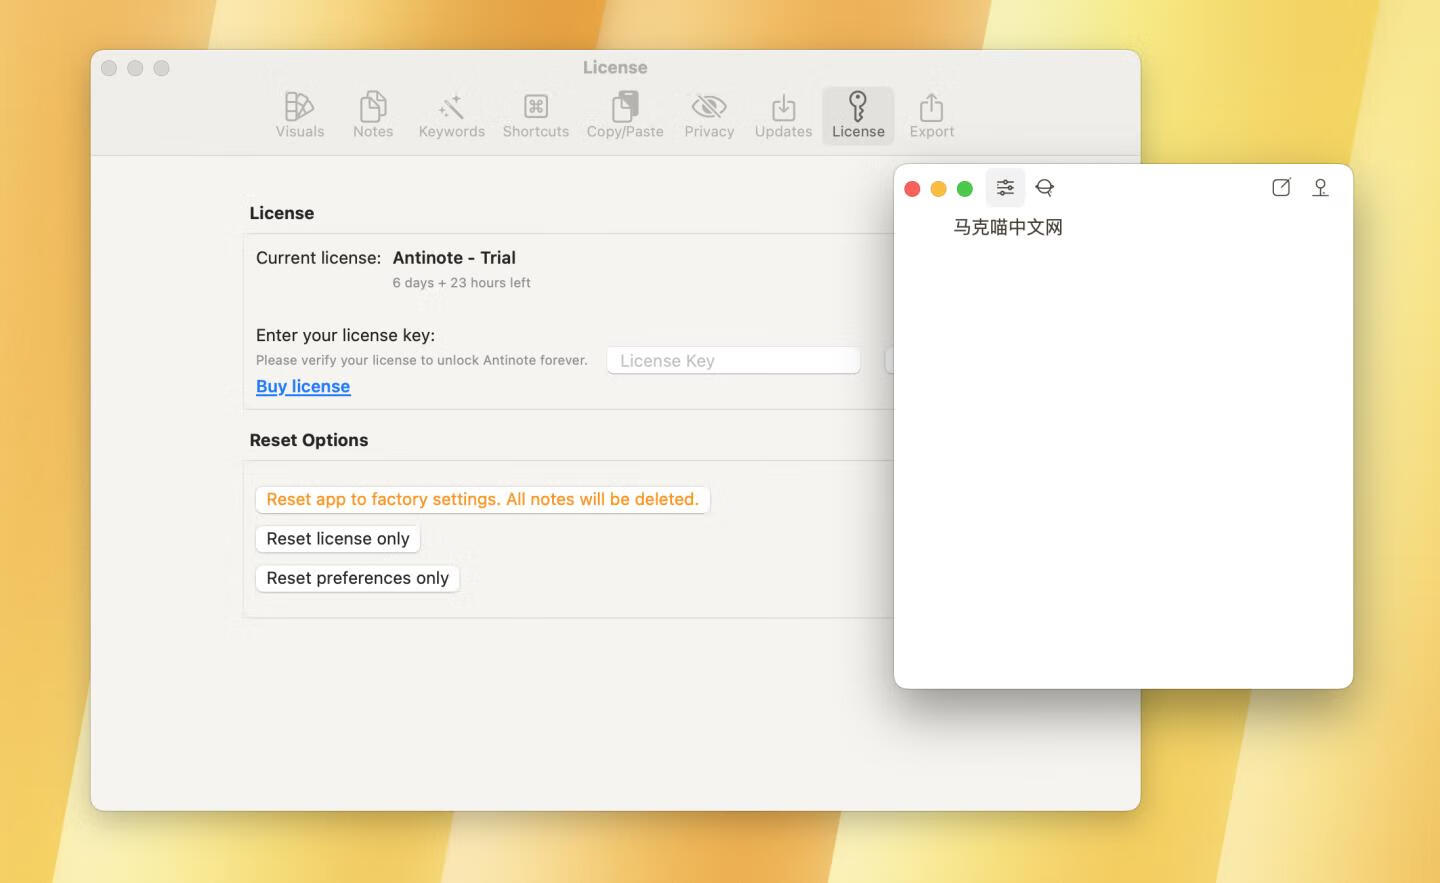Click the Reset preferences only button

click(x=357, y=578)
